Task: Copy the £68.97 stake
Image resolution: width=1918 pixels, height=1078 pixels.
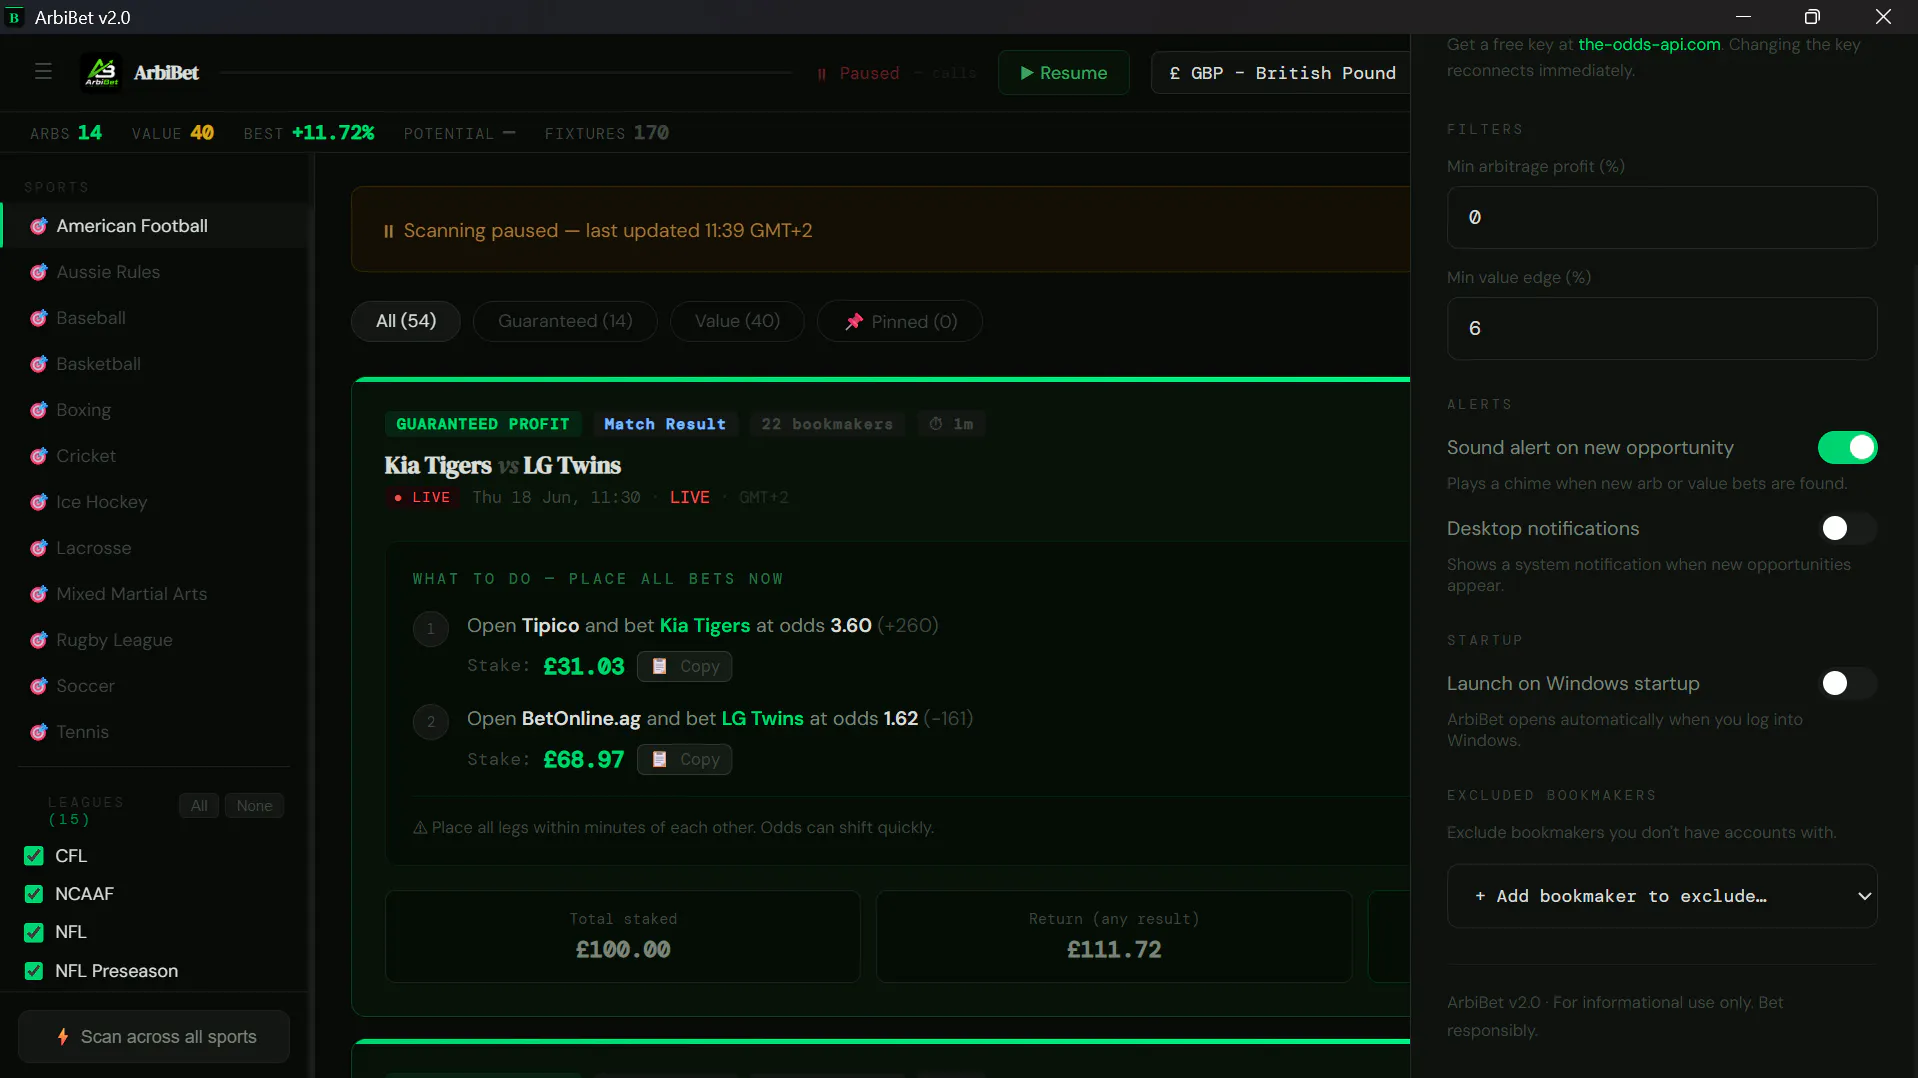Action: coord(685,759)
